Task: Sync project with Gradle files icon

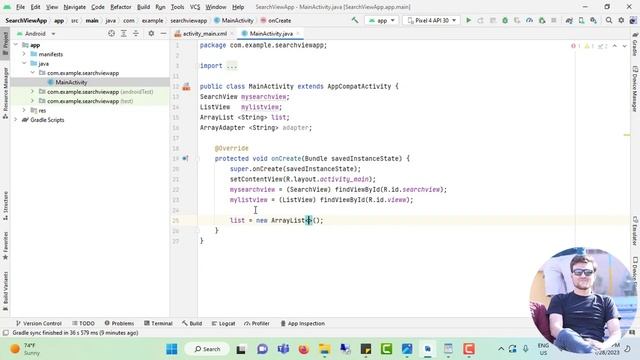Action: [x=569, y=20]
